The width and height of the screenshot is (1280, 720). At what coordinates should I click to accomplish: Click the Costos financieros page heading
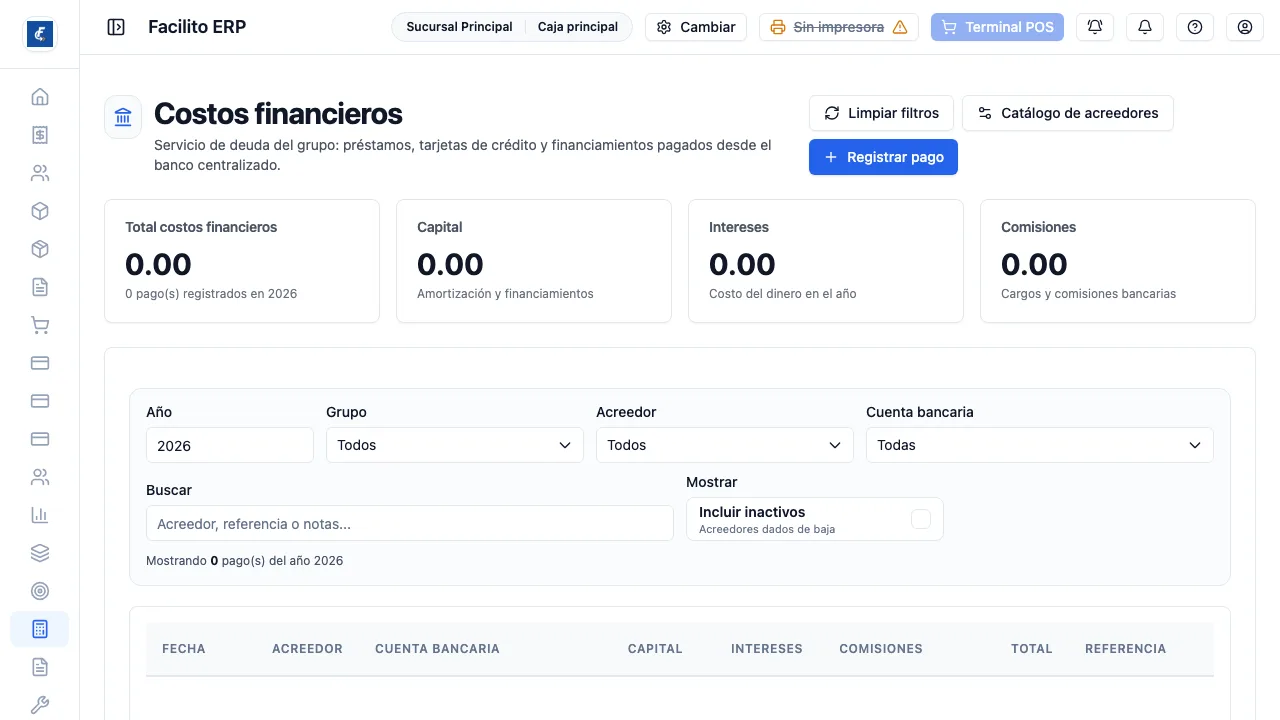pos(278,114)
